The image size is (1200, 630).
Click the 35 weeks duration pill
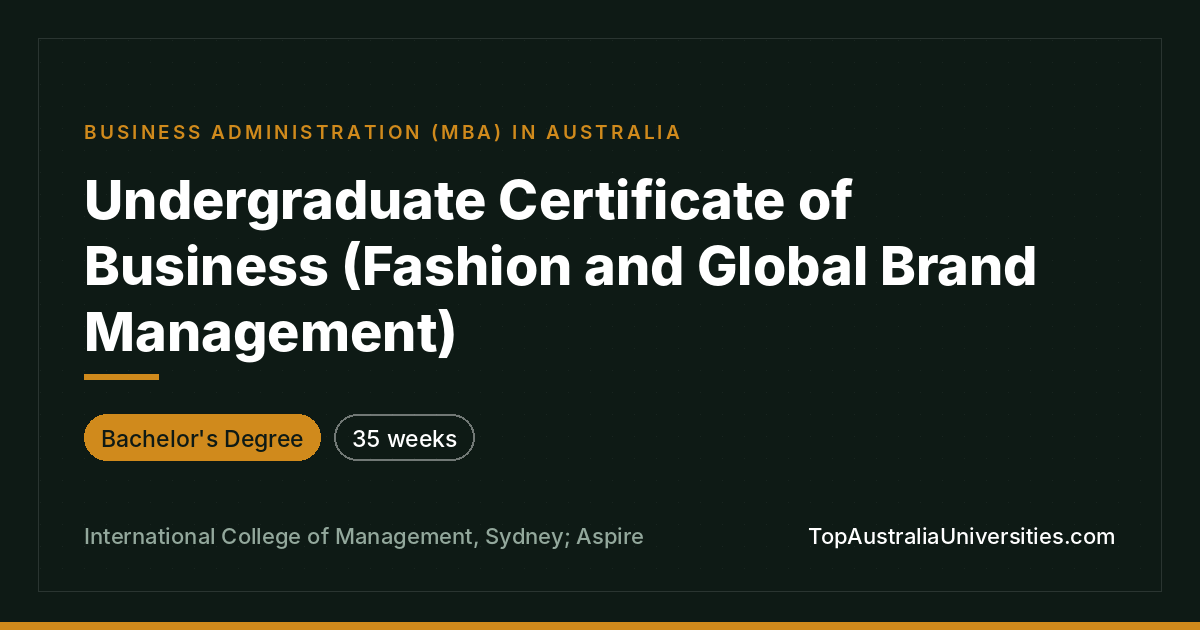coord(404,438)
